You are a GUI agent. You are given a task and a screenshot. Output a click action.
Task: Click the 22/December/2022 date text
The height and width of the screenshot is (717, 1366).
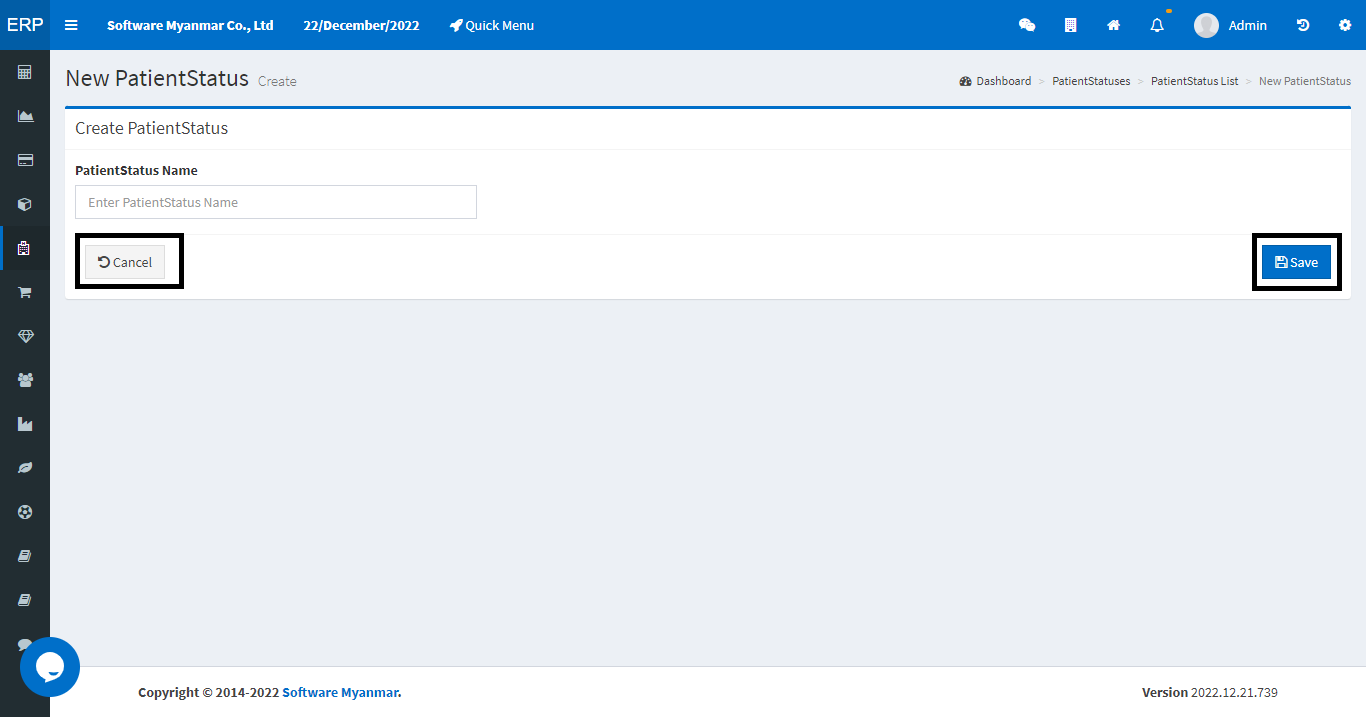pyautogui.click(x=361, y=25)
